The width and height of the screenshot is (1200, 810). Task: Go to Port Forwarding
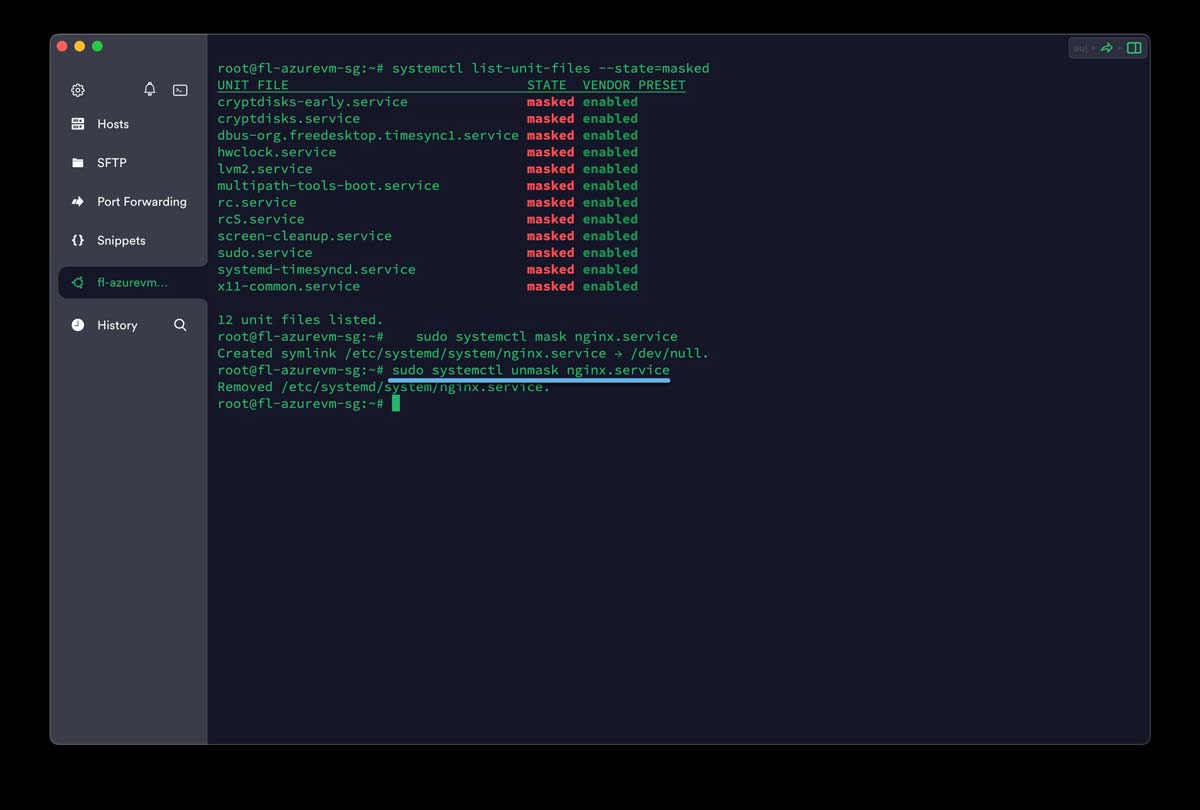[141, 202]
